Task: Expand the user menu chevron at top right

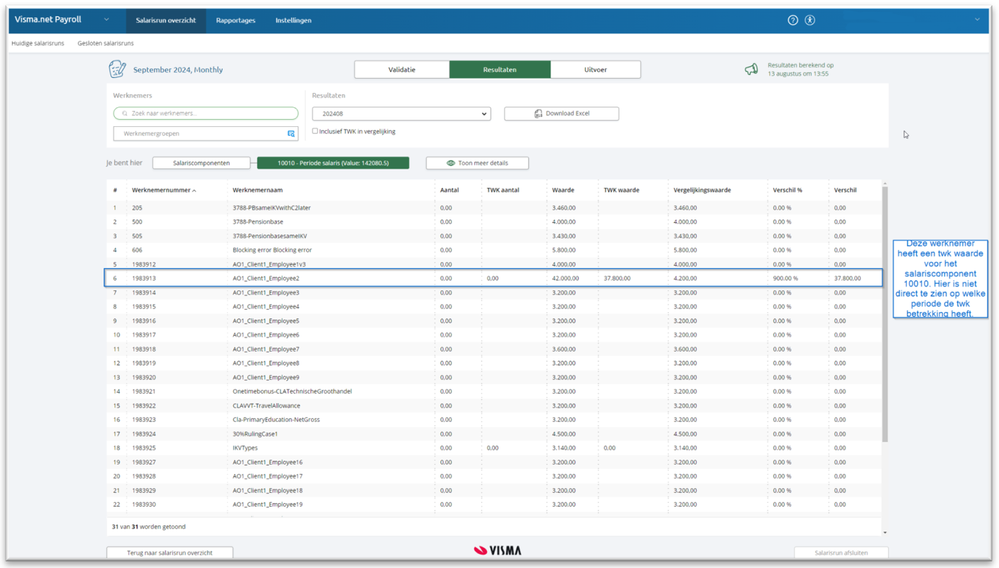Action: click(x=977, y=20)
